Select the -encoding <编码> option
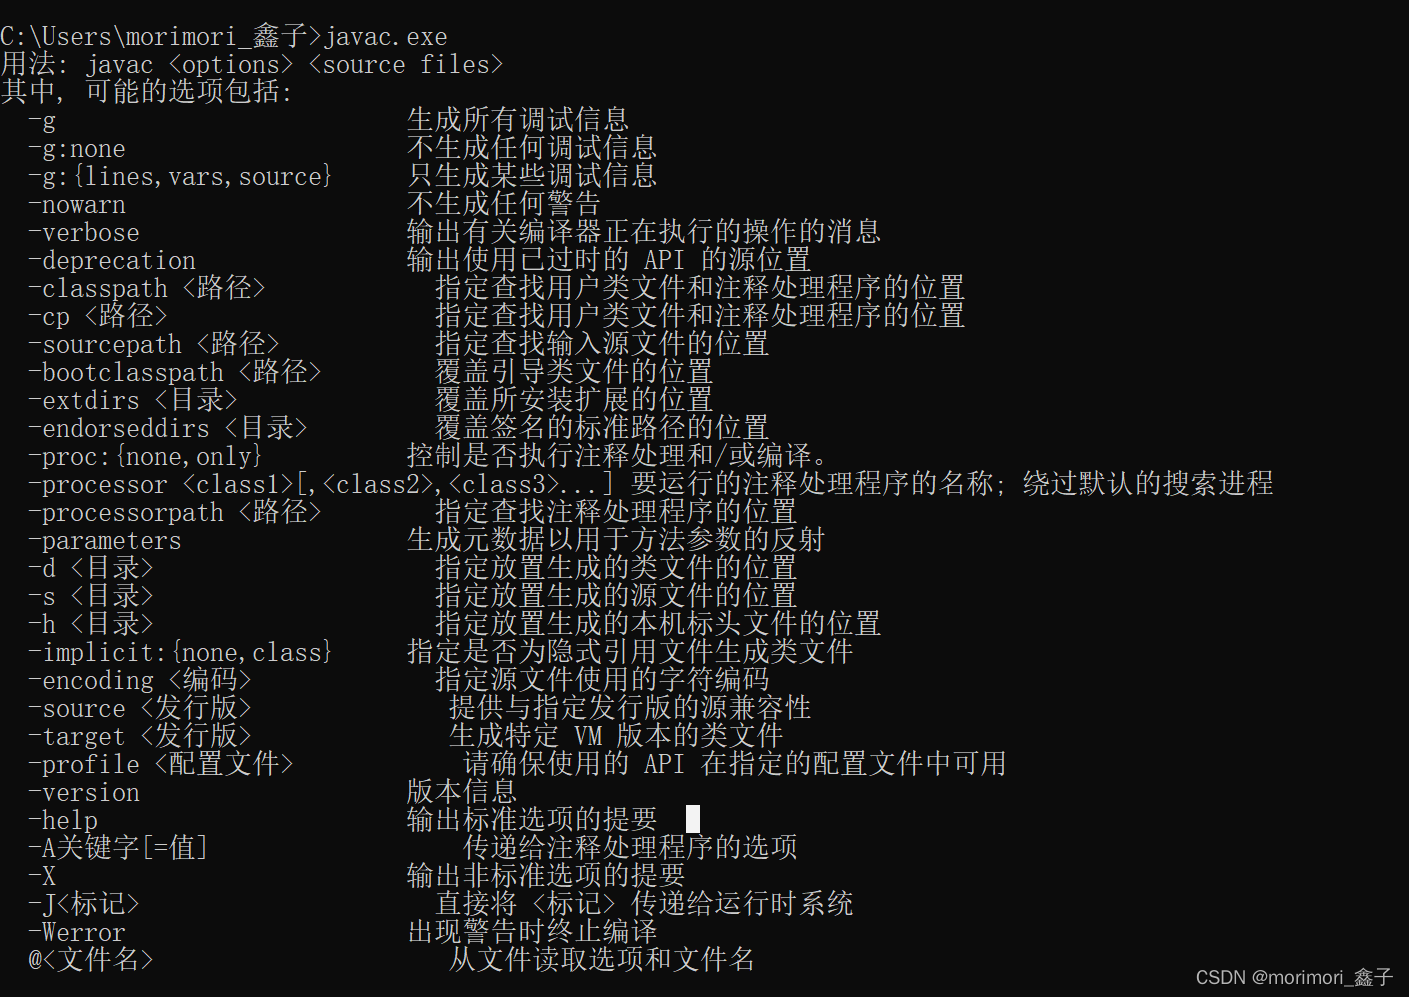1409x997 pixels. (x=140, y=681)
